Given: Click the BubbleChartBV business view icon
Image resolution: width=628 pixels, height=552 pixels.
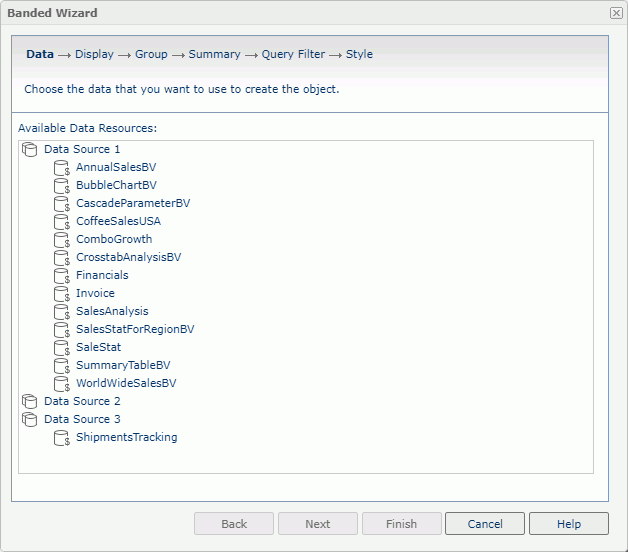Looking at the screenshot, I should pos(62,186).
